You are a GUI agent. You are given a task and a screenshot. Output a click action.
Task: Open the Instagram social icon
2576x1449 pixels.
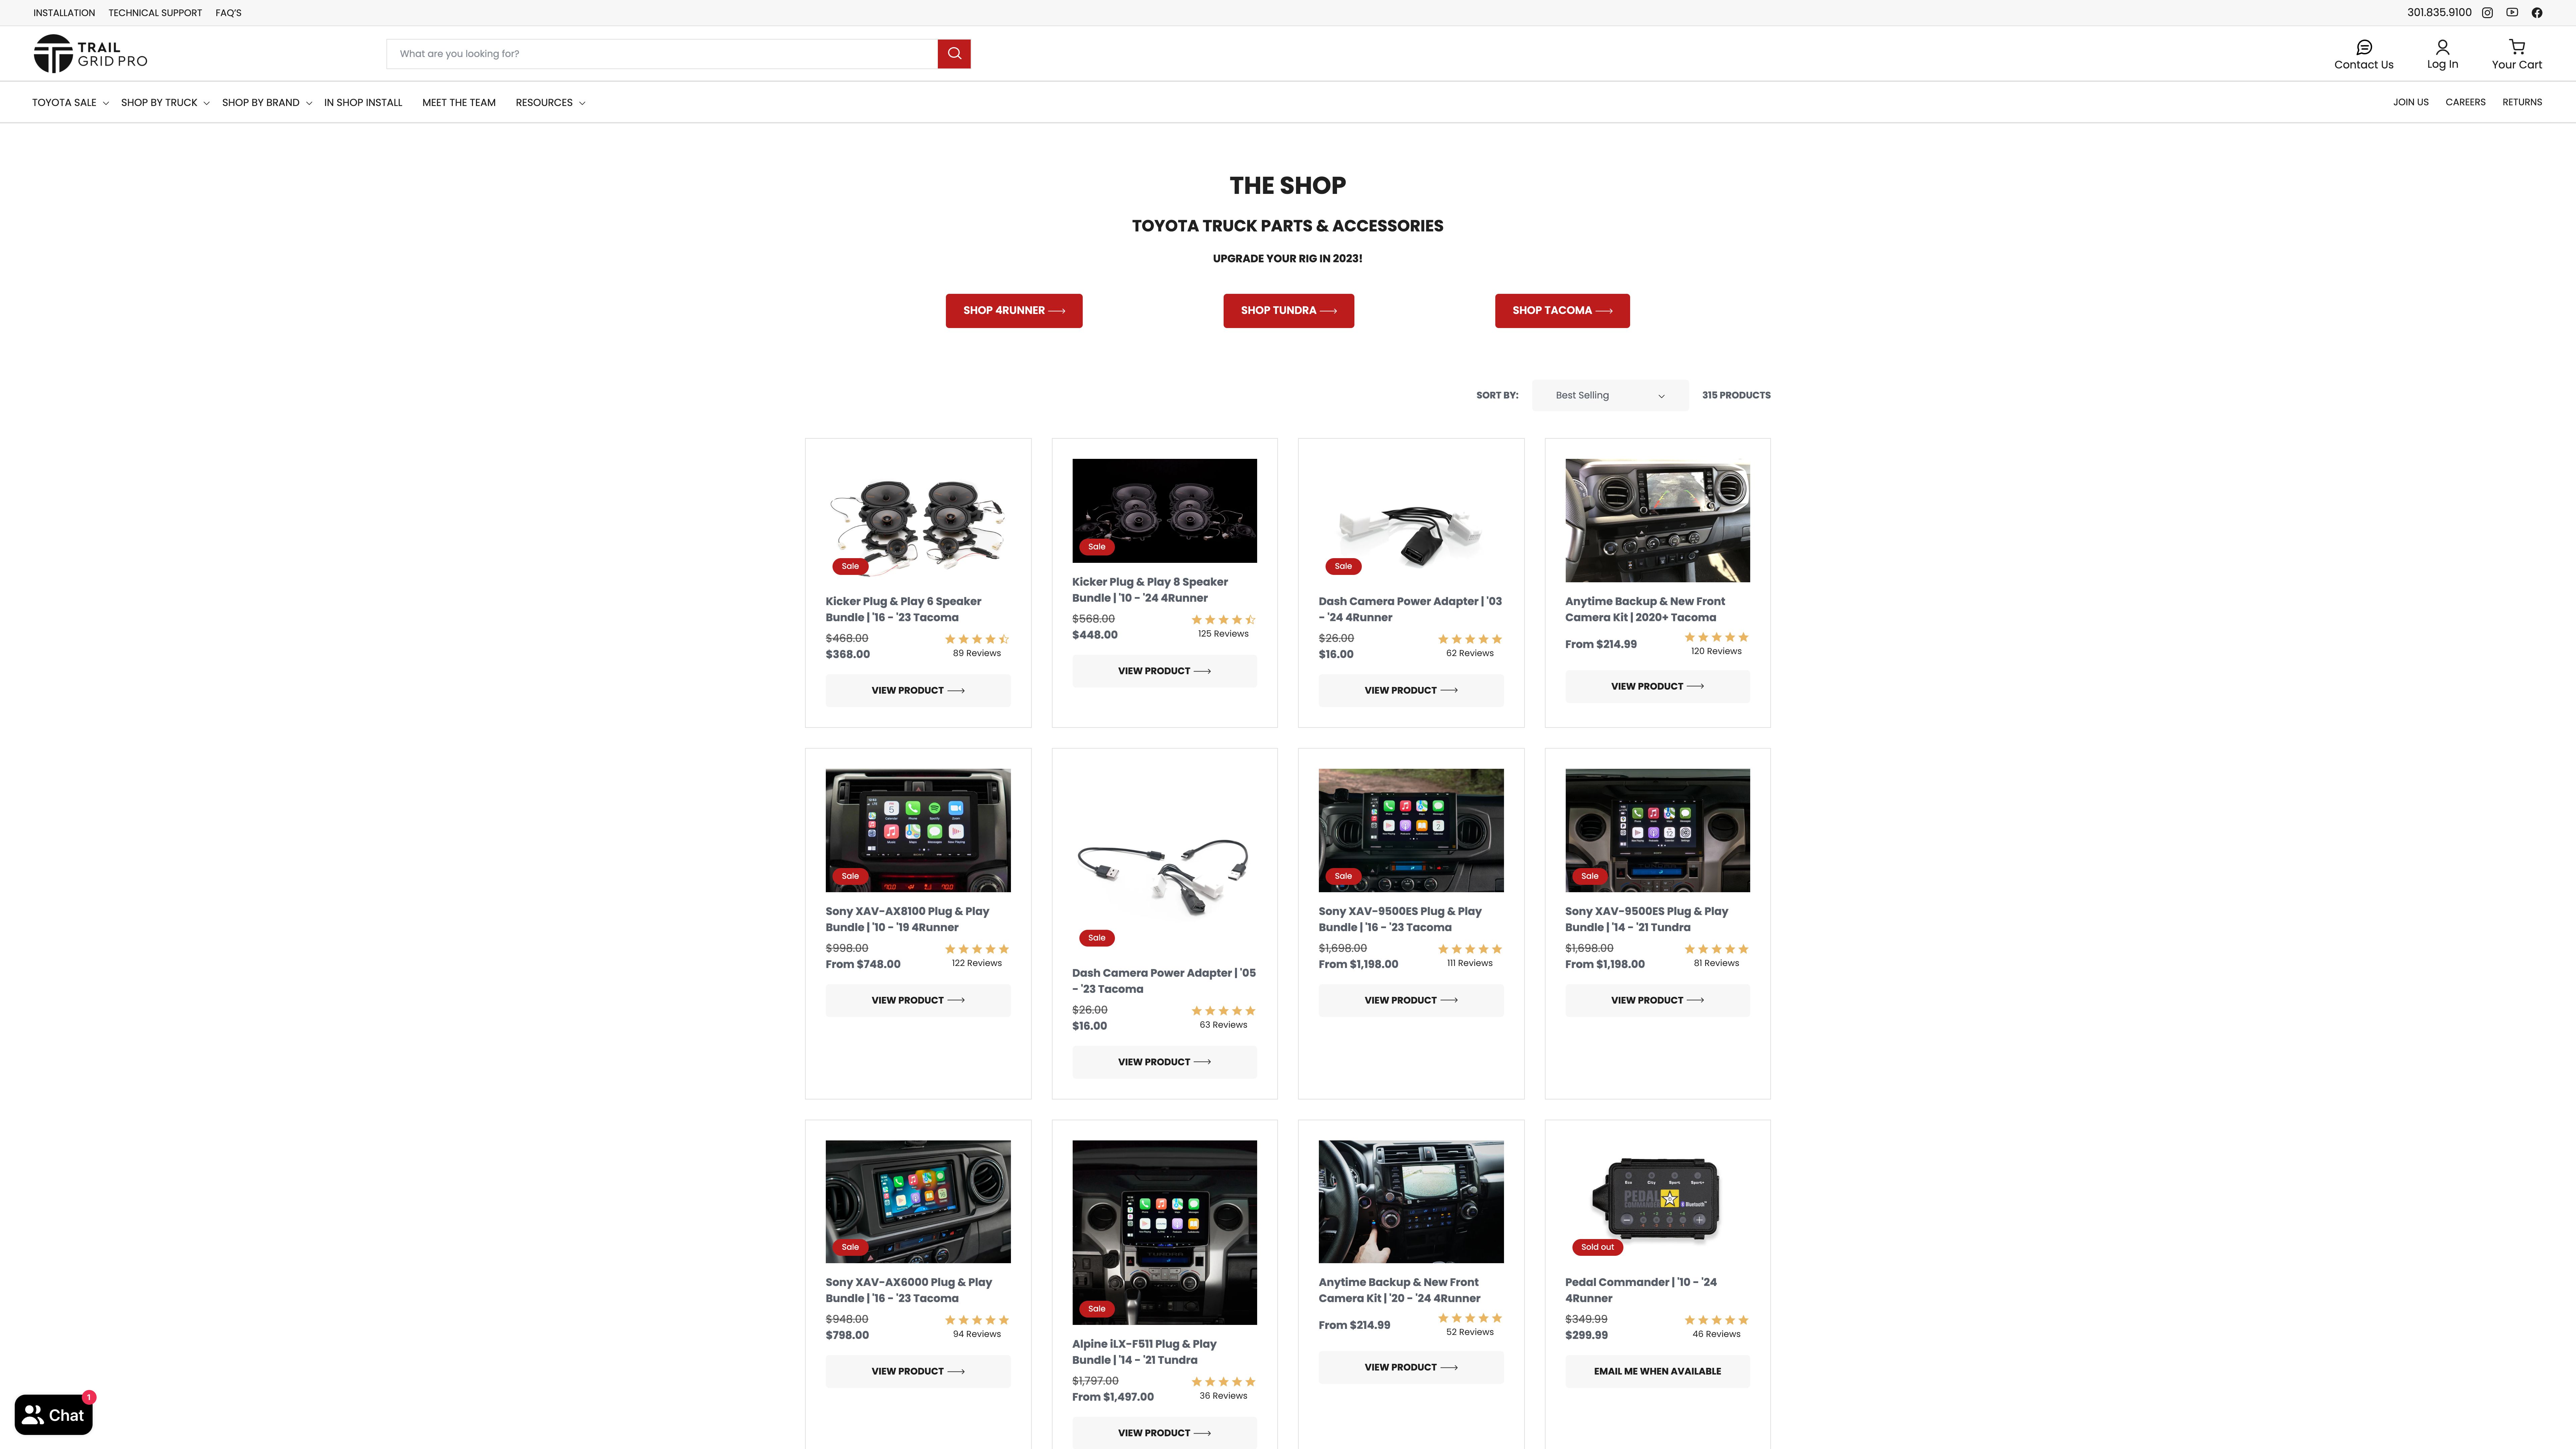click(2487, 13)
